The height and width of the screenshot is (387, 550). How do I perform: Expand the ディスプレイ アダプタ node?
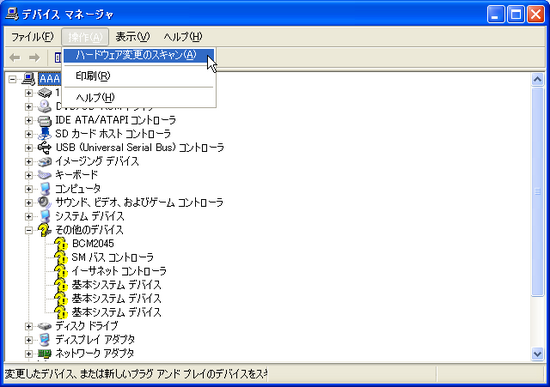pos(29,340)
